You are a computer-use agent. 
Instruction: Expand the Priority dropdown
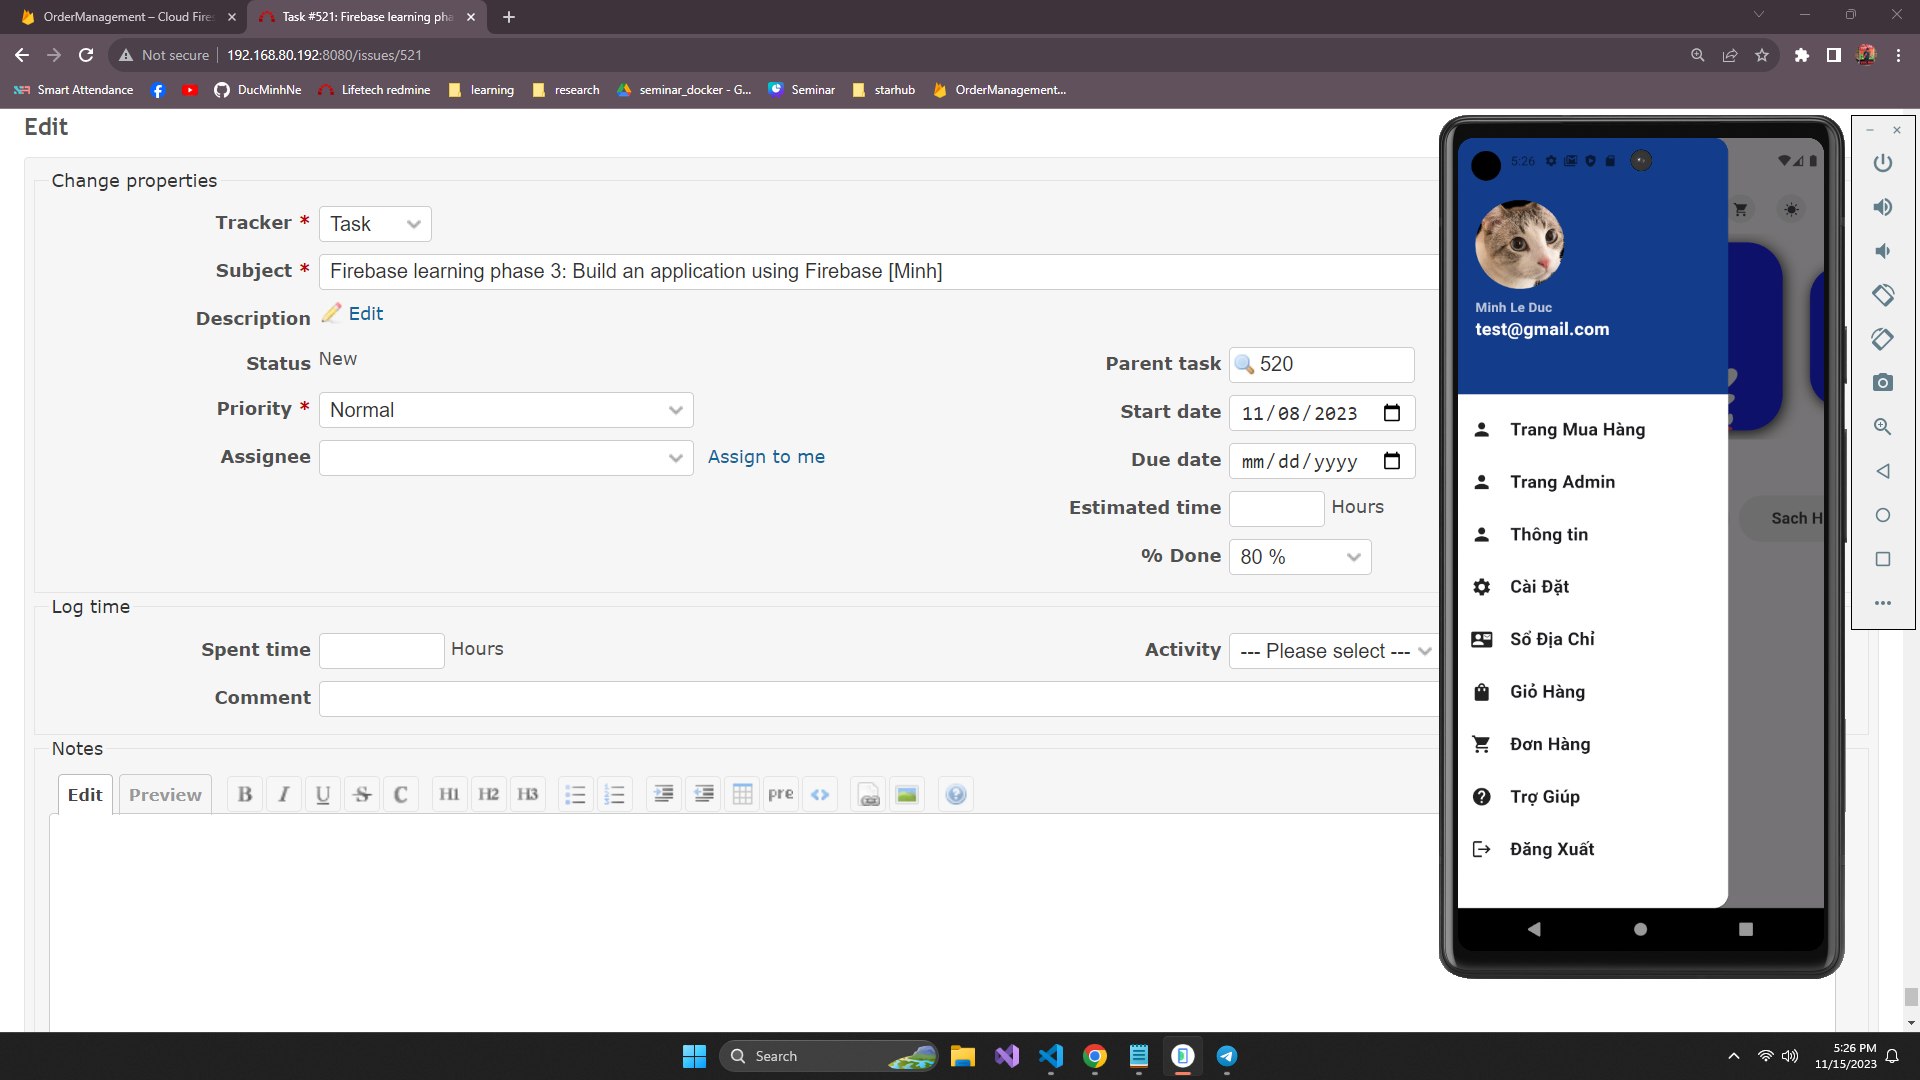point(506,410)
